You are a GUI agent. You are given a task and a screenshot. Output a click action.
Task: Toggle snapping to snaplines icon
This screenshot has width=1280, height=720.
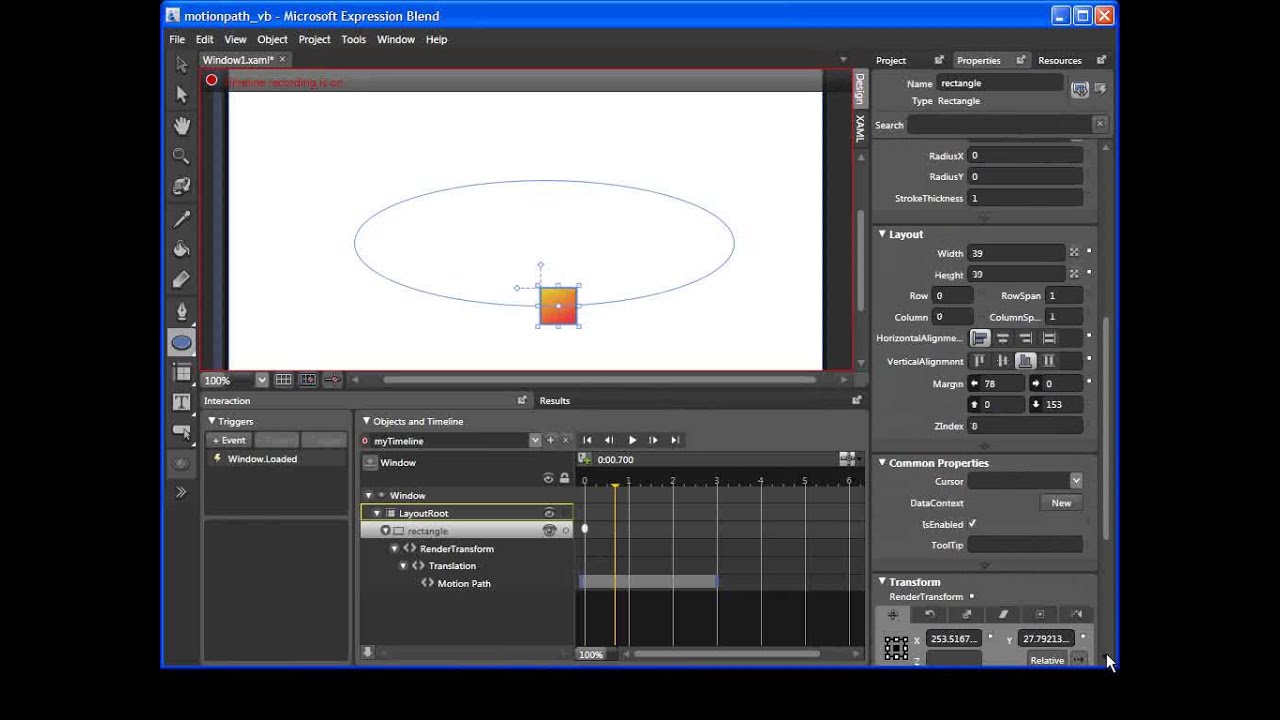click(332, 380)
